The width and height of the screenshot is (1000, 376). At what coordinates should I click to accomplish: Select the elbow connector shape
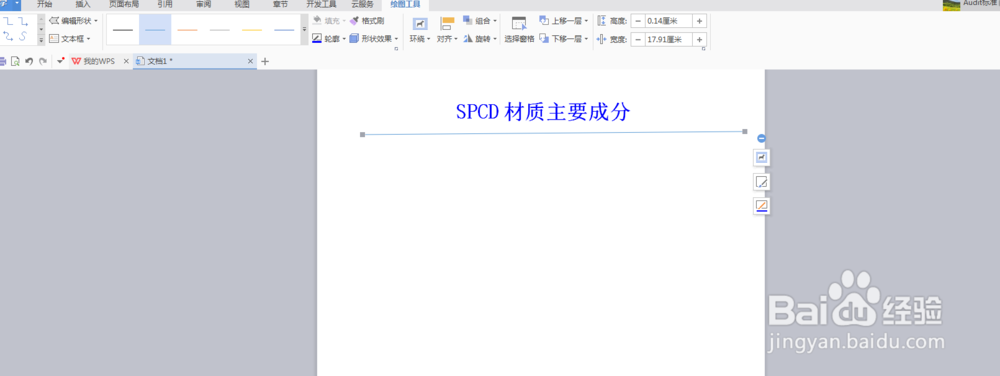pos(9,22)
